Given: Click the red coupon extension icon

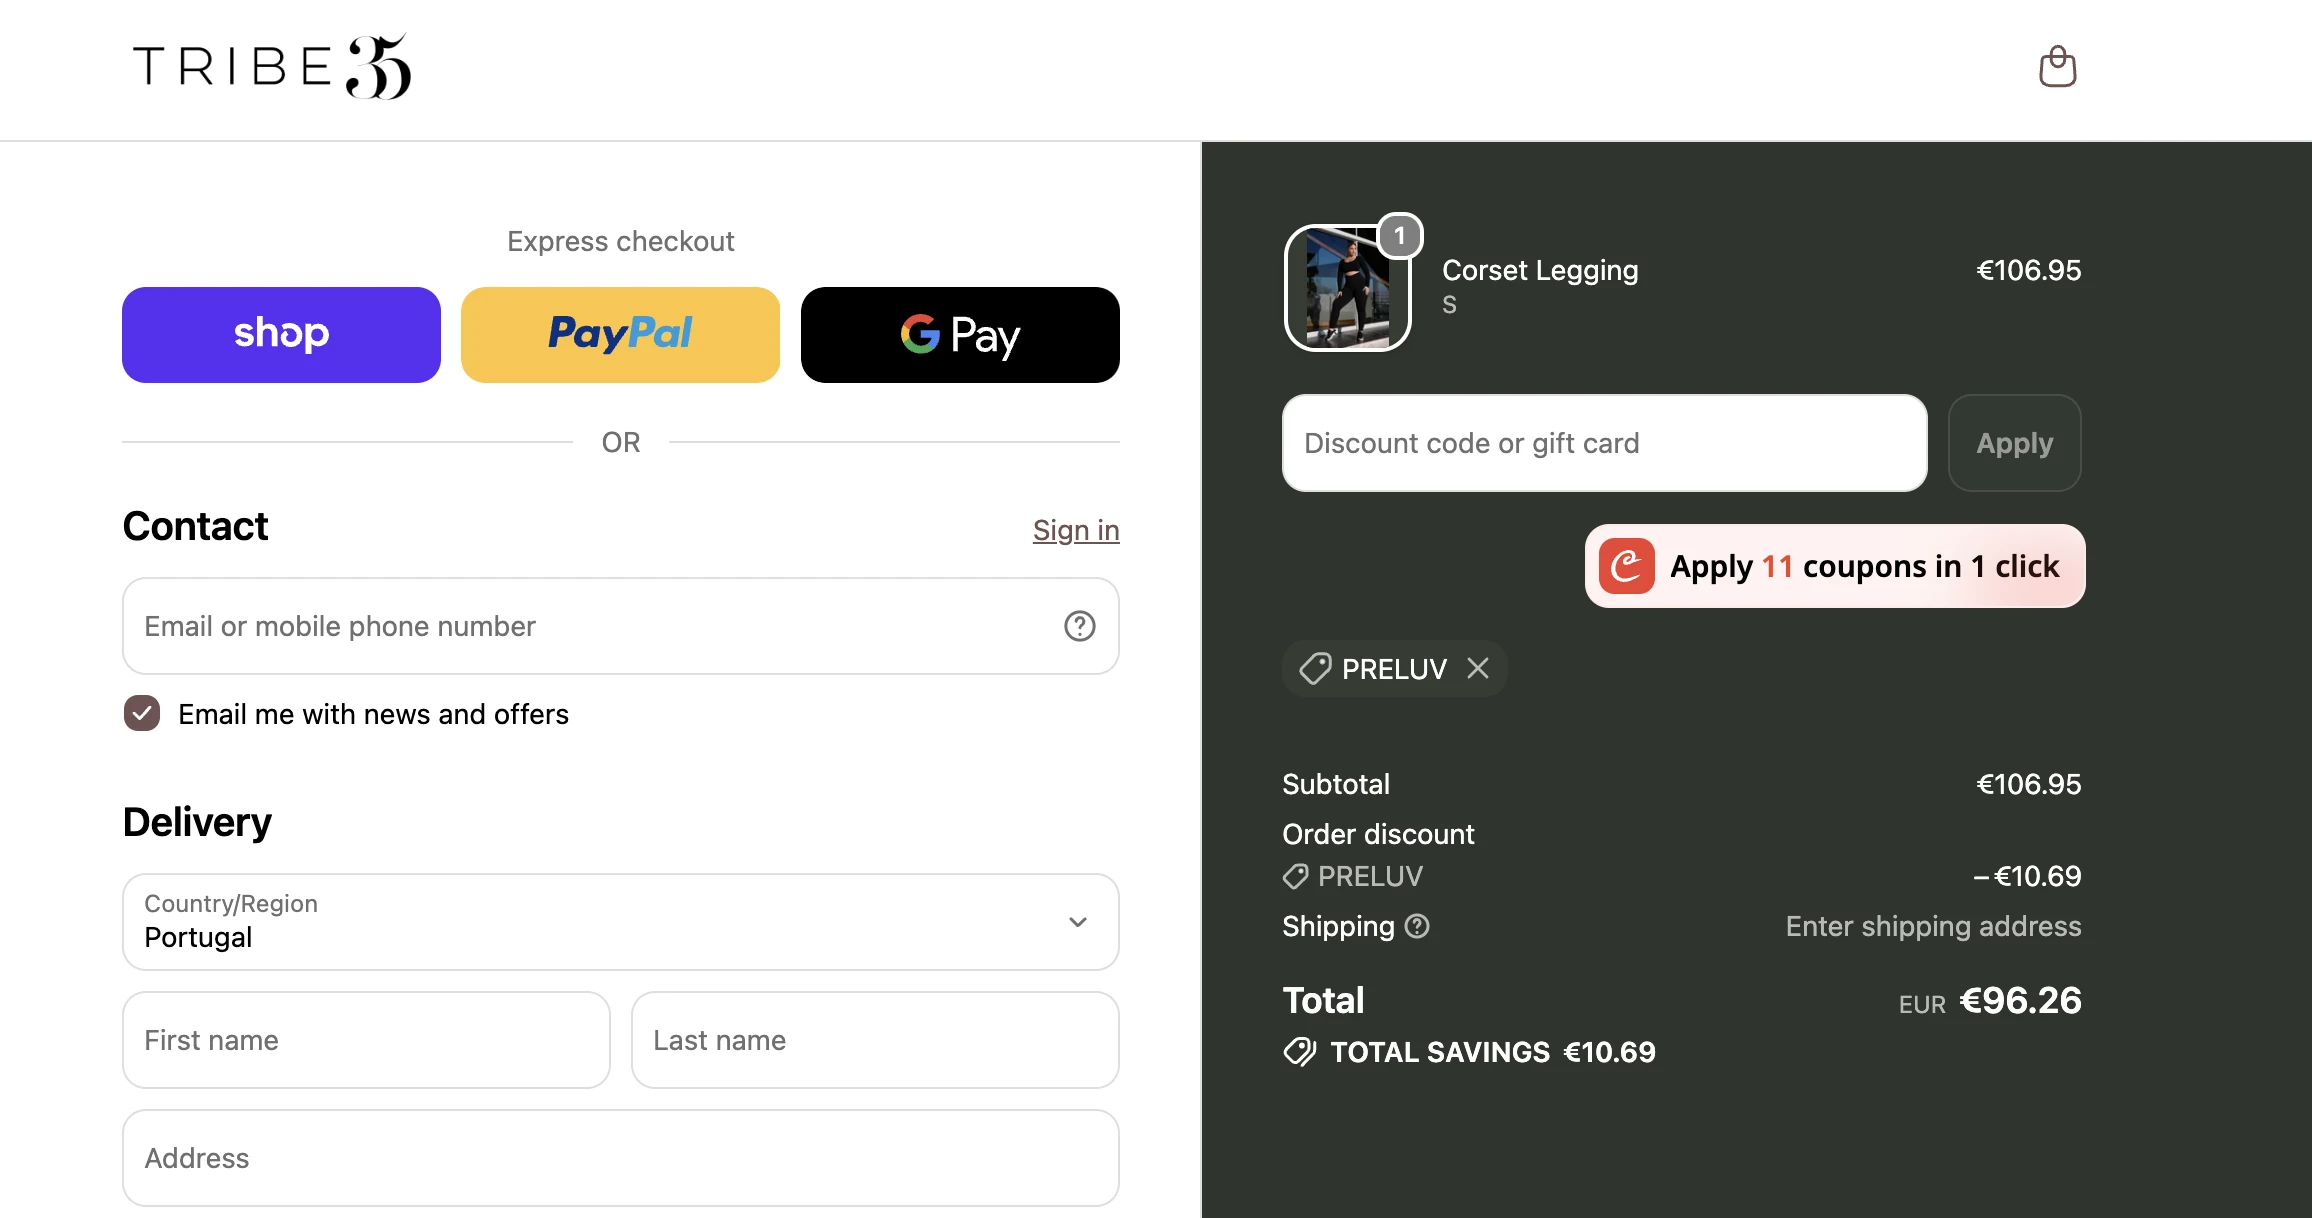Looking at the screenshot, I should pyautogui.click(x=1626, y=566).
